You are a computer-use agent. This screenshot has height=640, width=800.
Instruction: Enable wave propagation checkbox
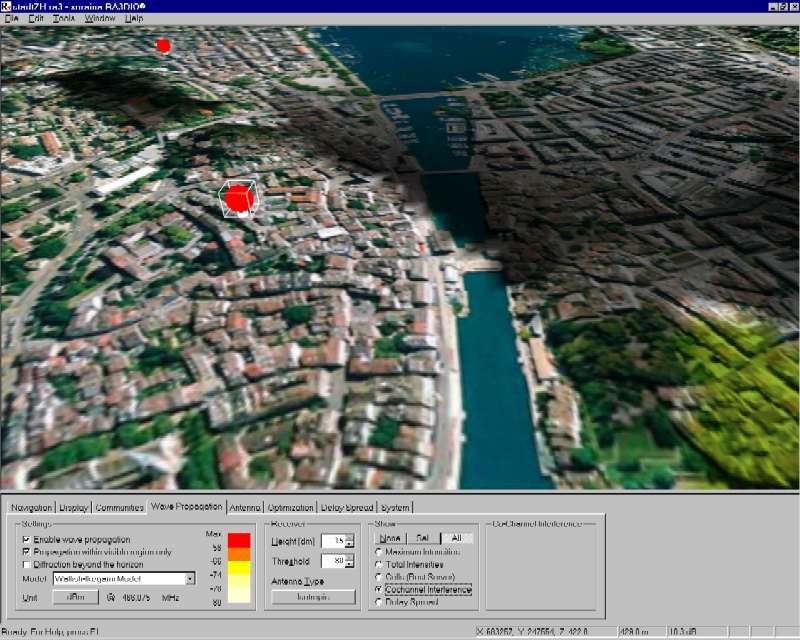click(26, 539)
